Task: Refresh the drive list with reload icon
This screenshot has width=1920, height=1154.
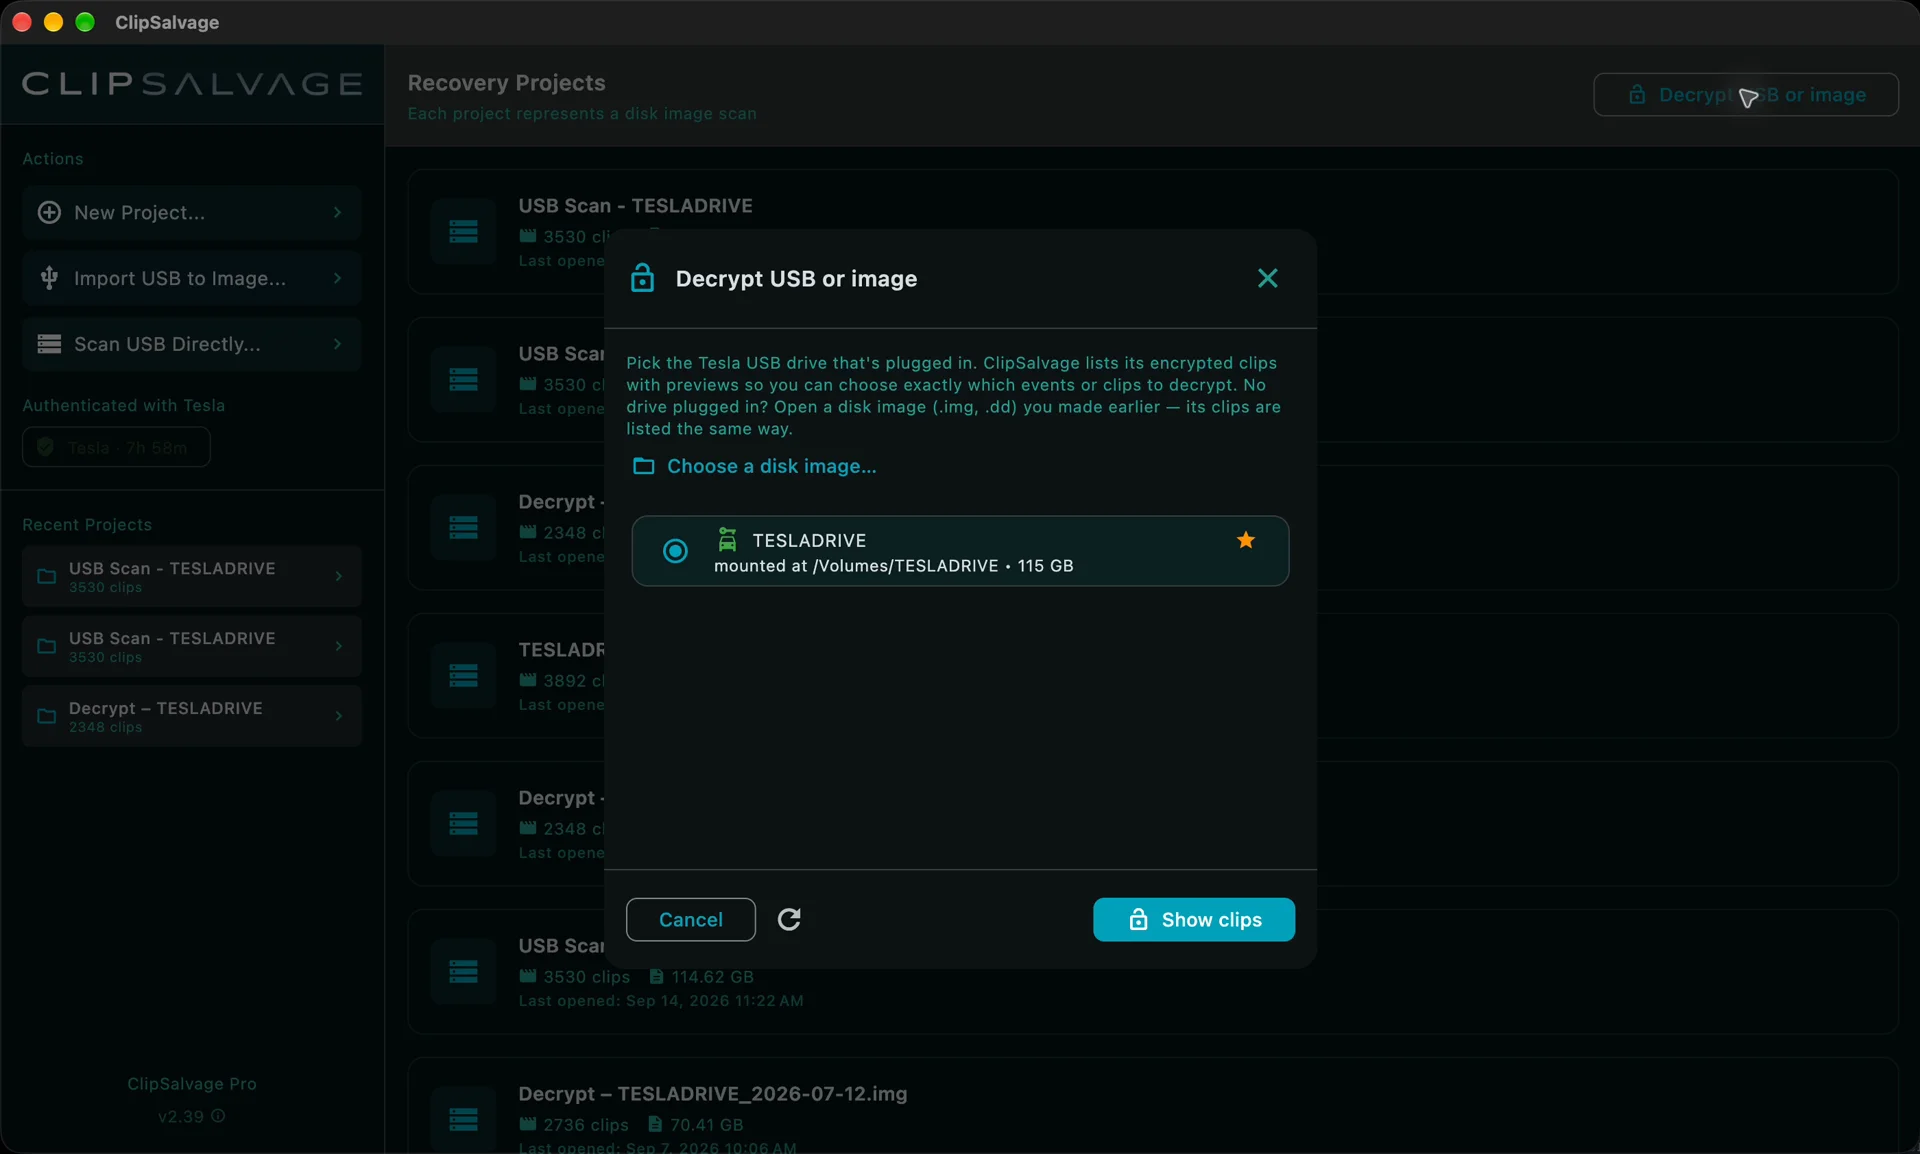Action: pos(789,919)
